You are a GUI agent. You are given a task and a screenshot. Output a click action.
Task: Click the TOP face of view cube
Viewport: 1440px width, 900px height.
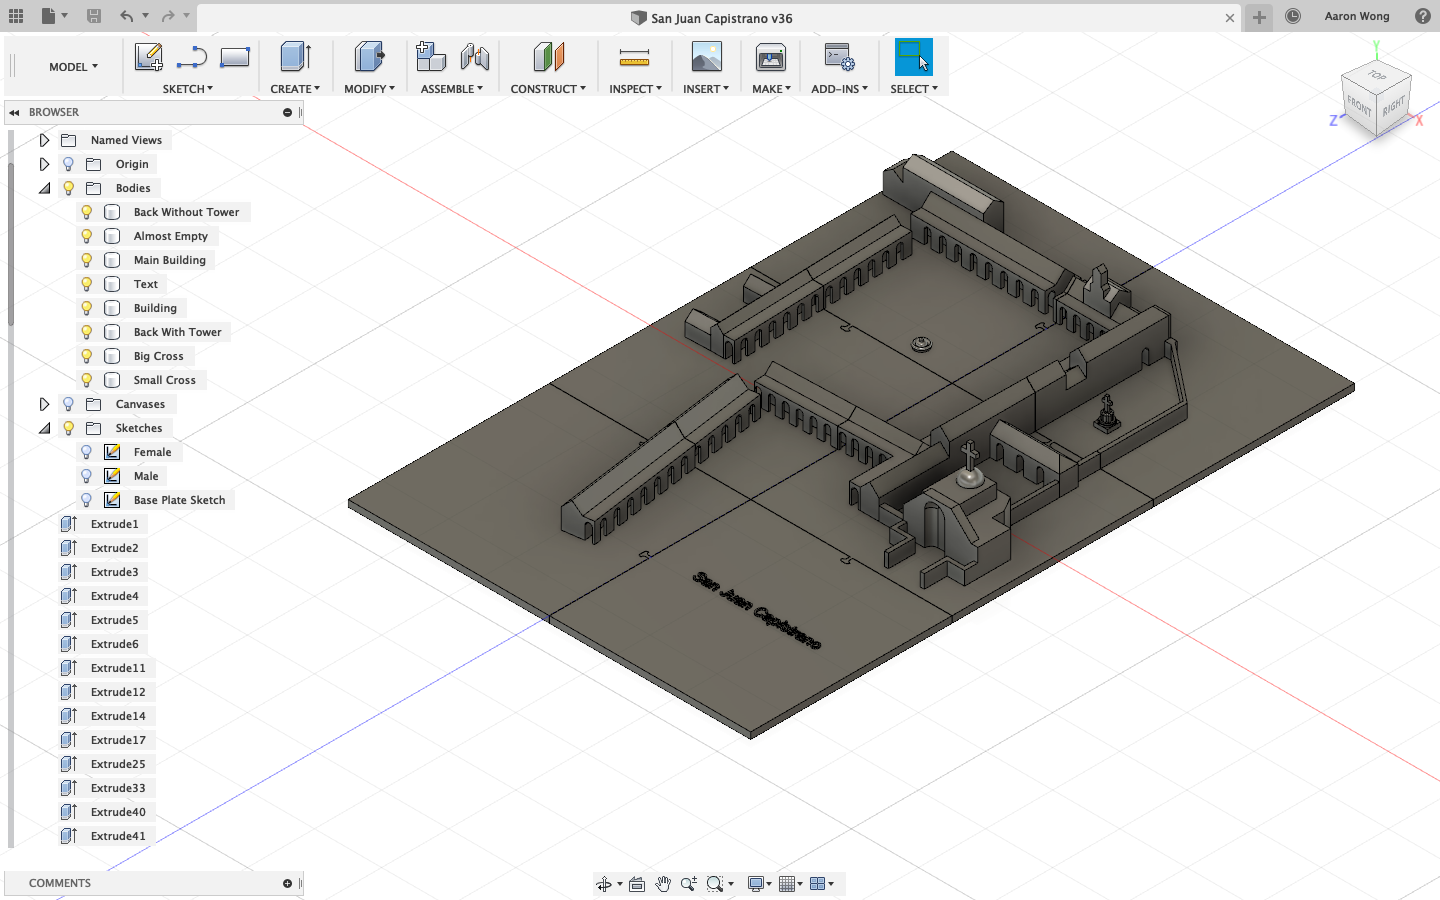(x=1377, y=75)
